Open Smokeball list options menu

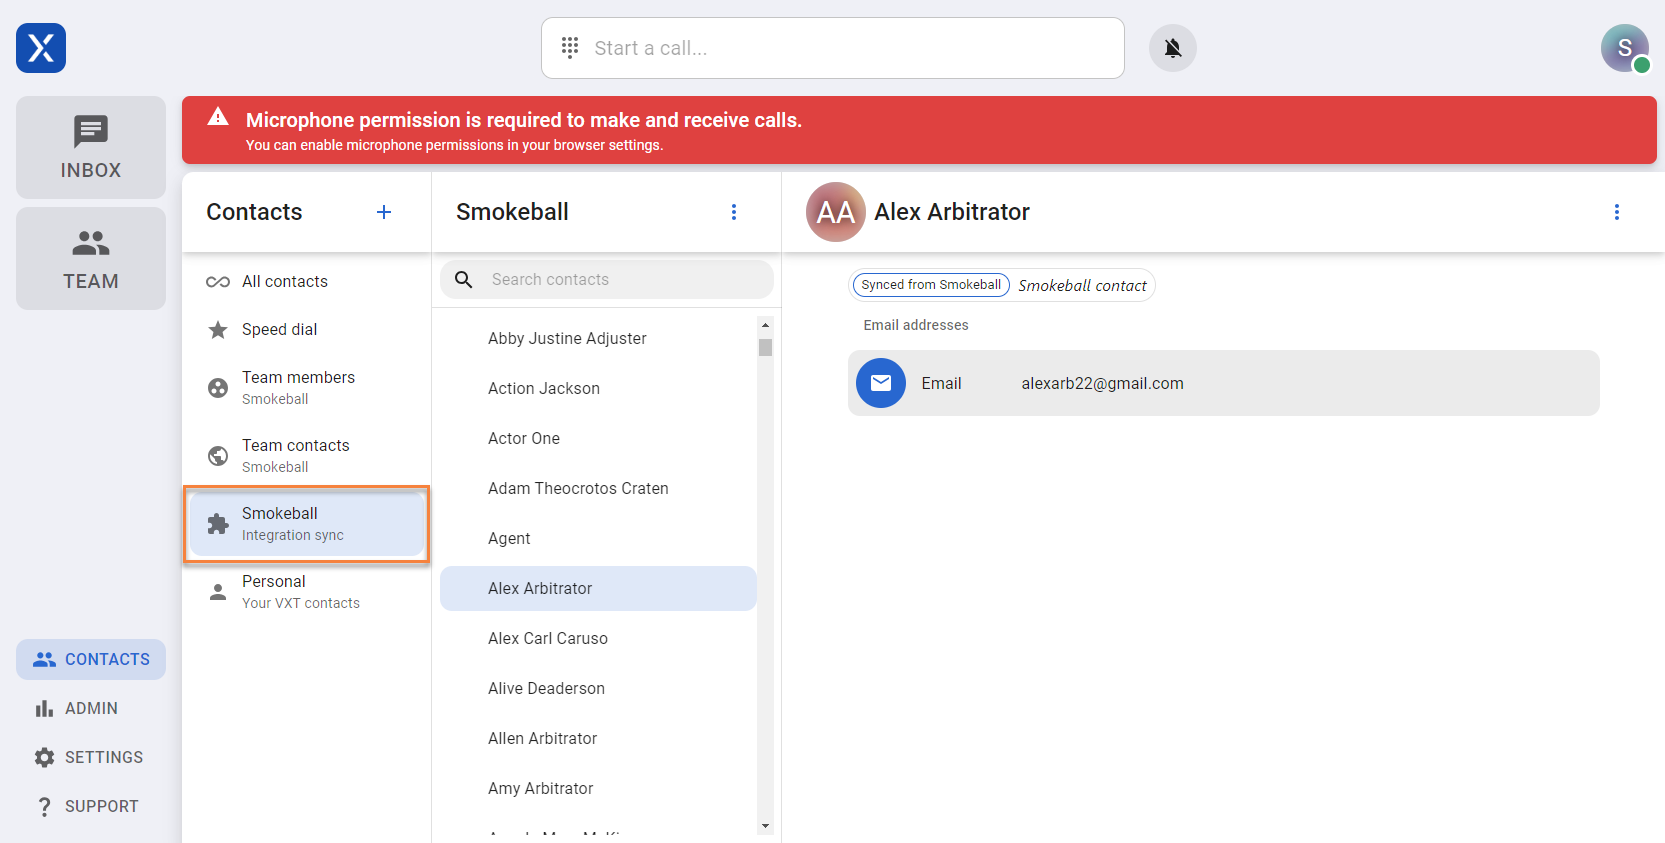point(734,212)
